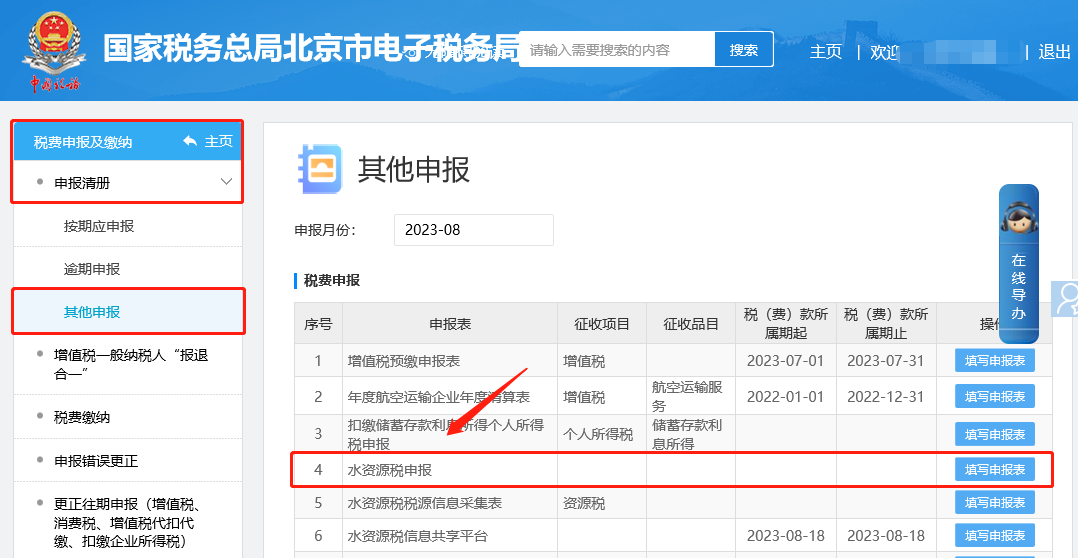Click the 年度航空运输企业年度清算表 row text

pyautogui.click(x=439, y=397)
